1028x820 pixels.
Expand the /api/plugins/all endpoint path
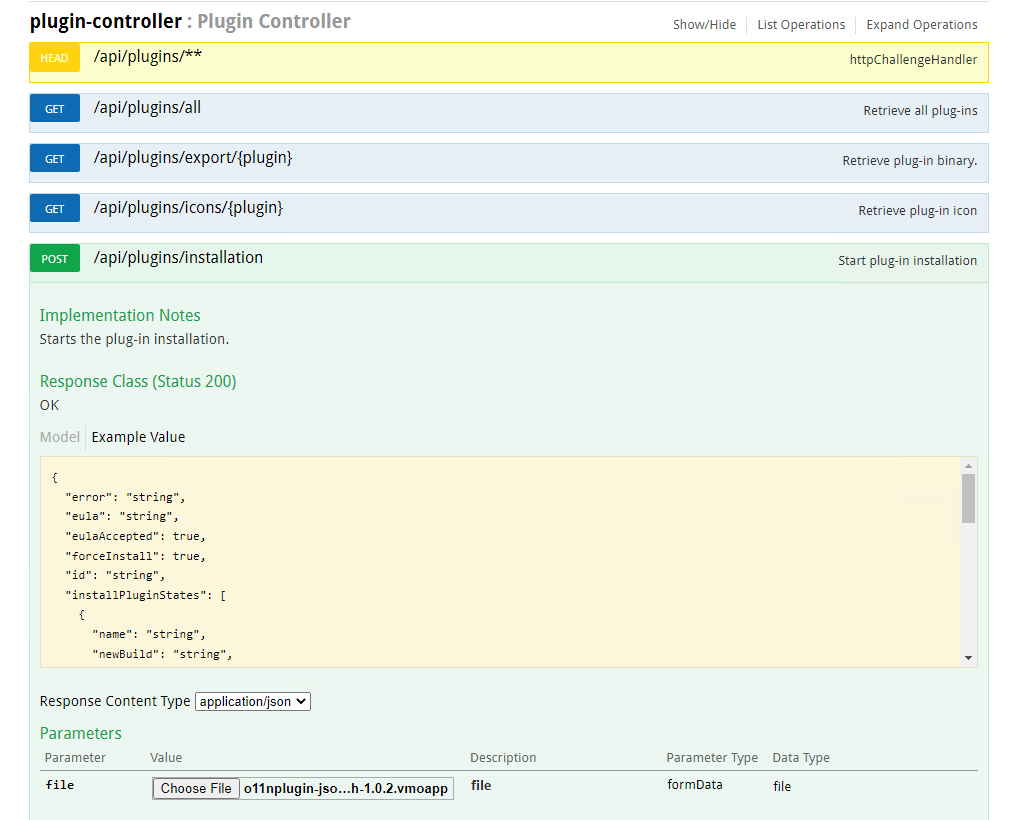147,108
